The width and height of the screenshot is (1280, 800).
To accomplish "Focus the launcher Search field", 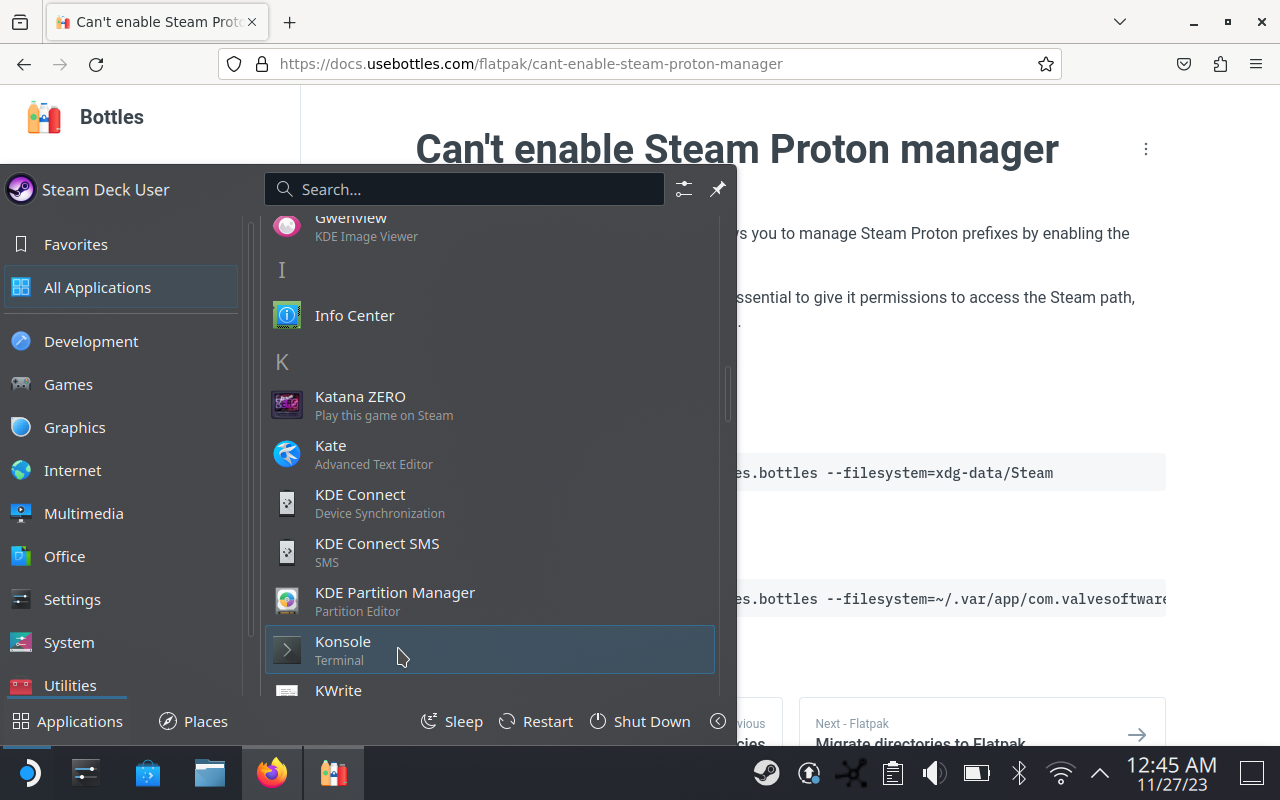I will point(464,189).
